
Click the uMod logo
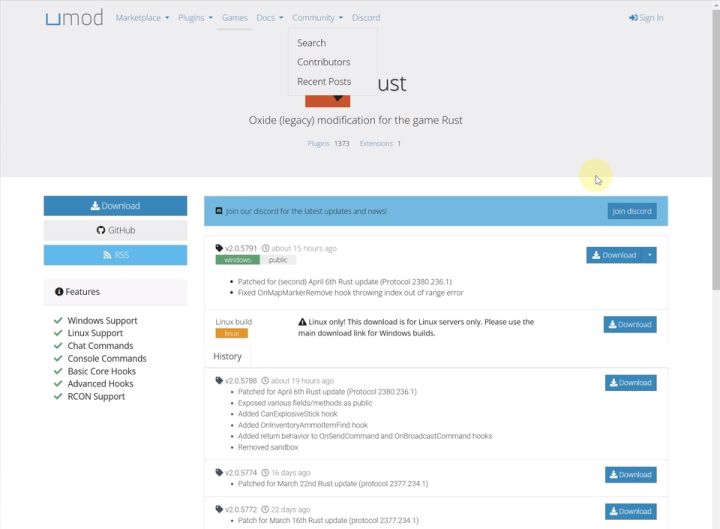click(x=74, y=18)
